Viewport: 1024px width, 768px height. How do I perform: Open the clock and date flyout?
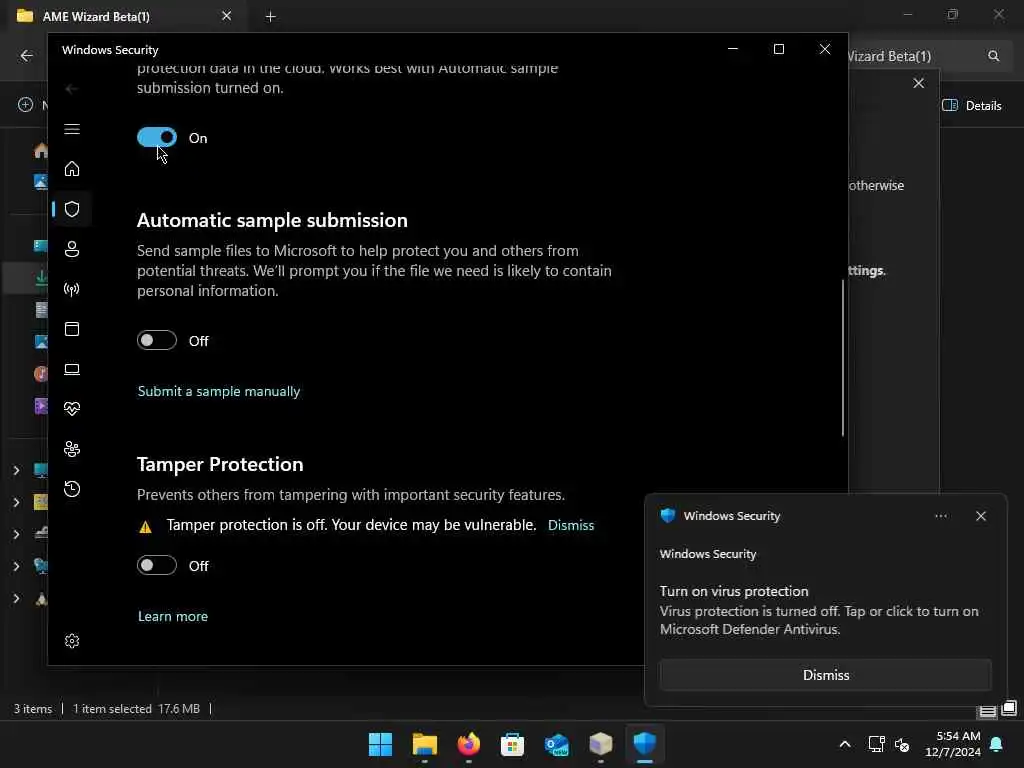[x=953, y=744]
